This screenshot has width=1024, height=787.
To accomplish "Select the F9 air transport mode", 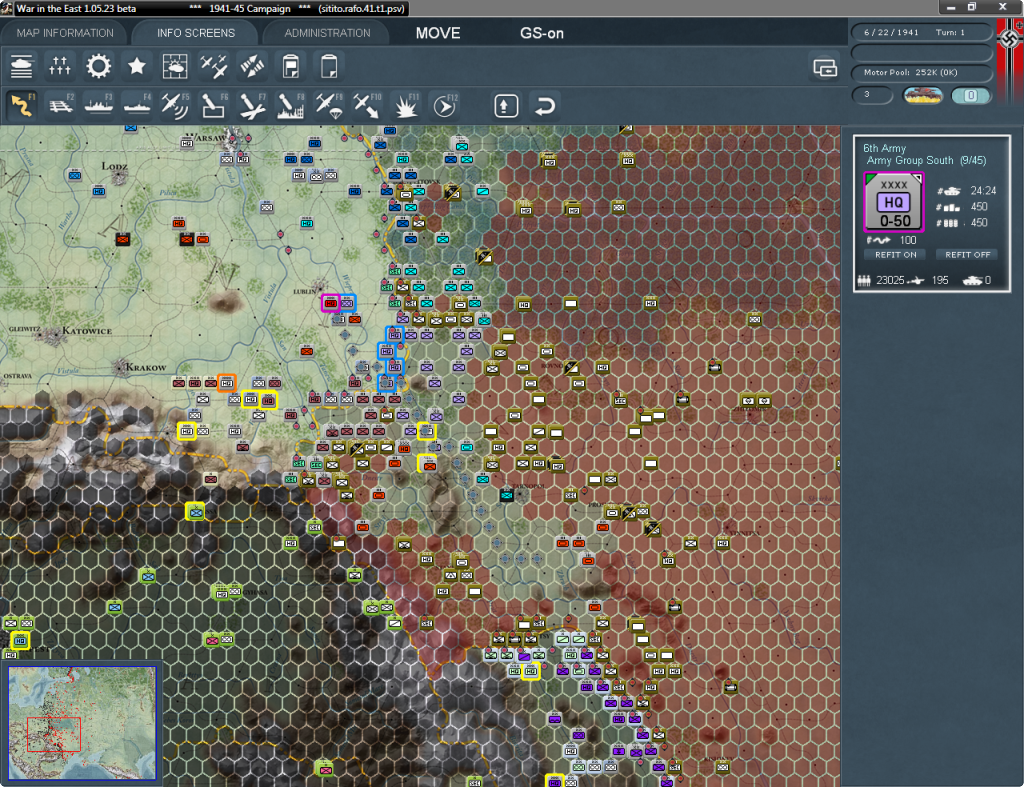I will [x=328, y=106].
